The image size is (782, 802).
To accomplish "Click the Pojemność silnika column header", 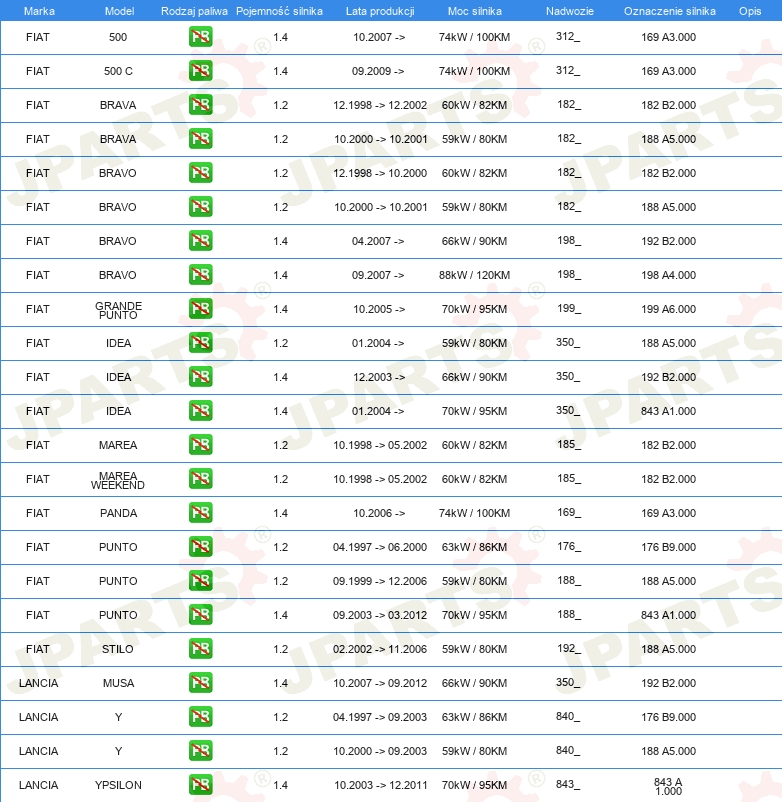I will point(279,11).
